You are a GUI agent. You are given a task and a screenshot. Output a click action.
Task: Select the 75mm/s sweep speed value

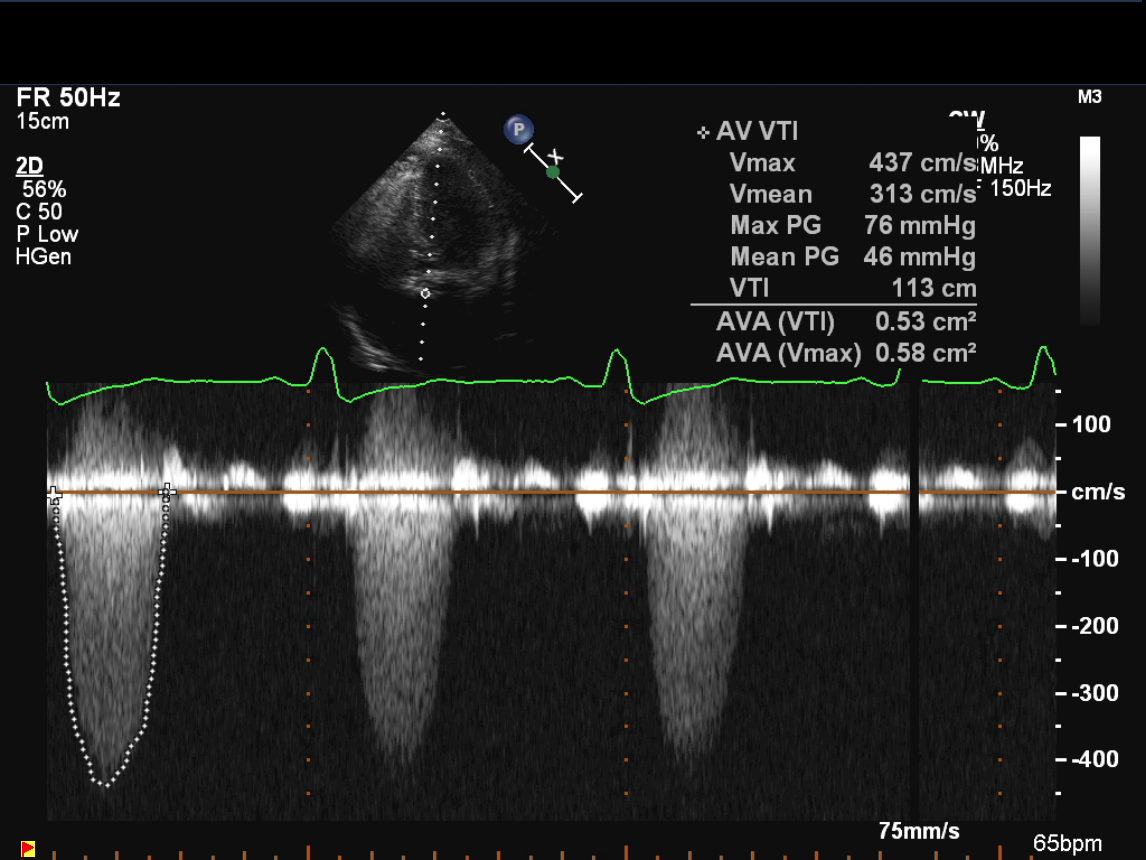919,831
